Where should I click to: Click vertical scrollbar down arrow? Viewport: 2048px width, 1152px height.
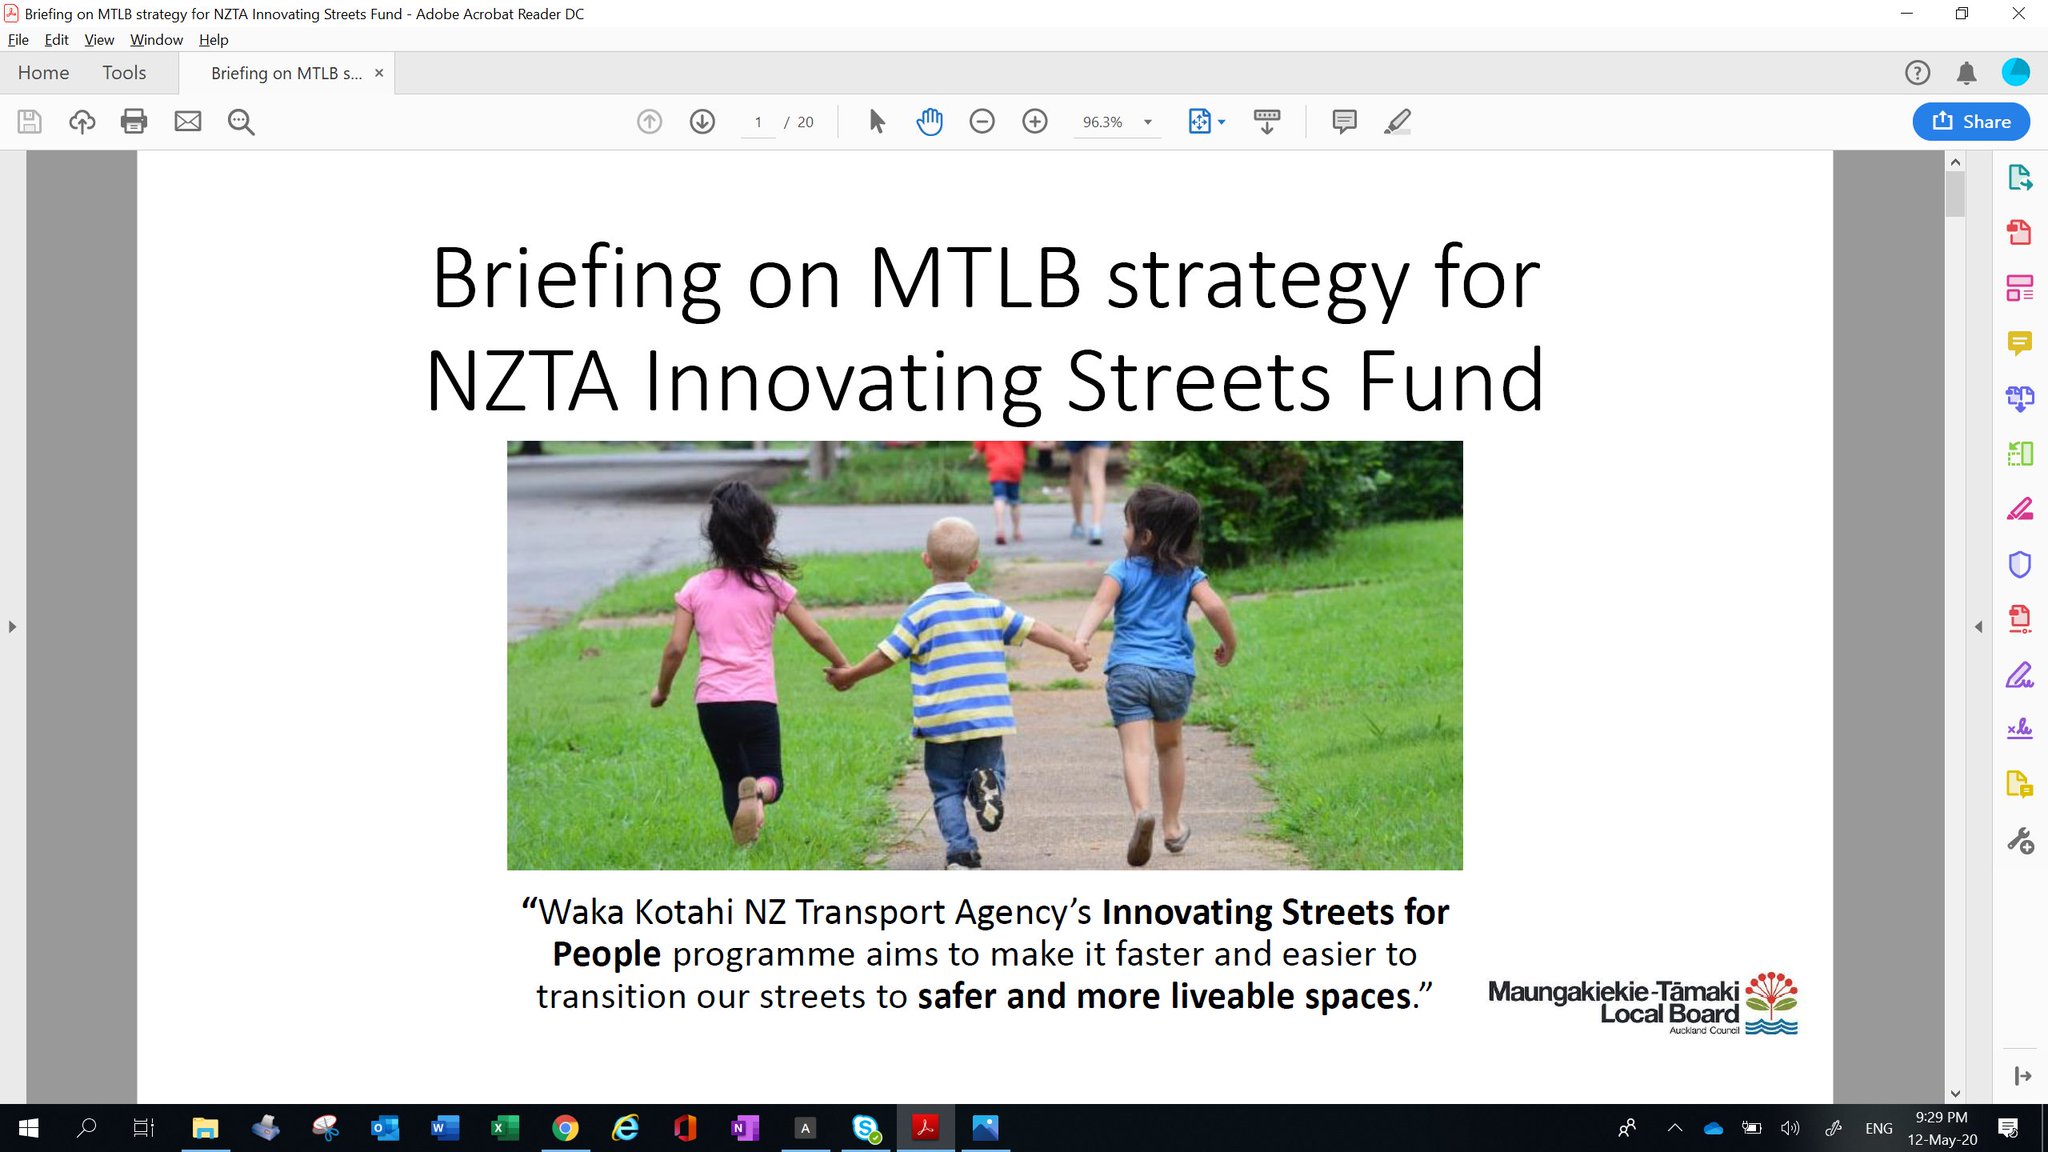coord(1955,1093)
